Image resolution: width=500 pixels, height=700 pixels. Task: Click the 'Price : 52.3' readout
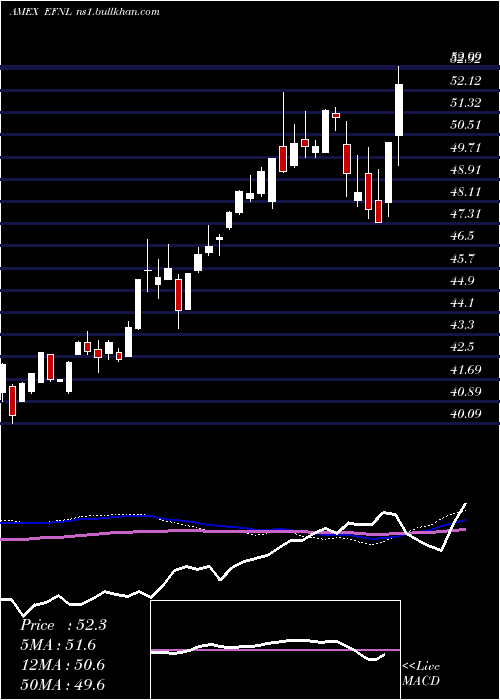click(63, 625)
